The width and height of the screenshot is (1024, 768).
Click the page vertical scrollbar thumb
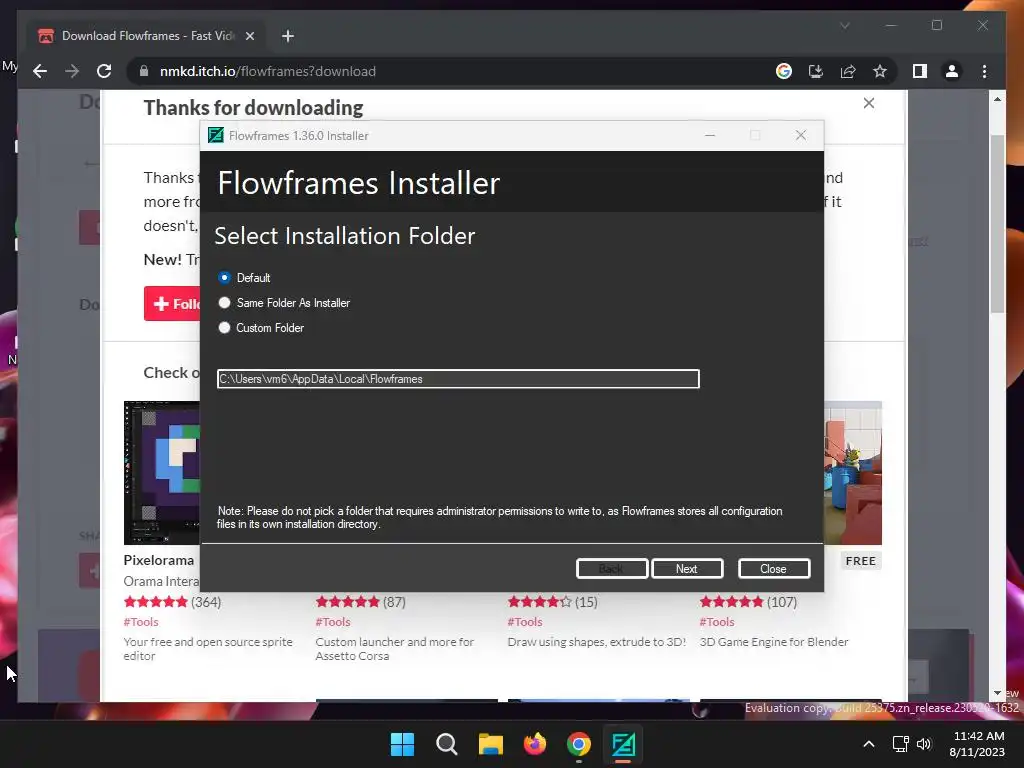tap(997, 224)
